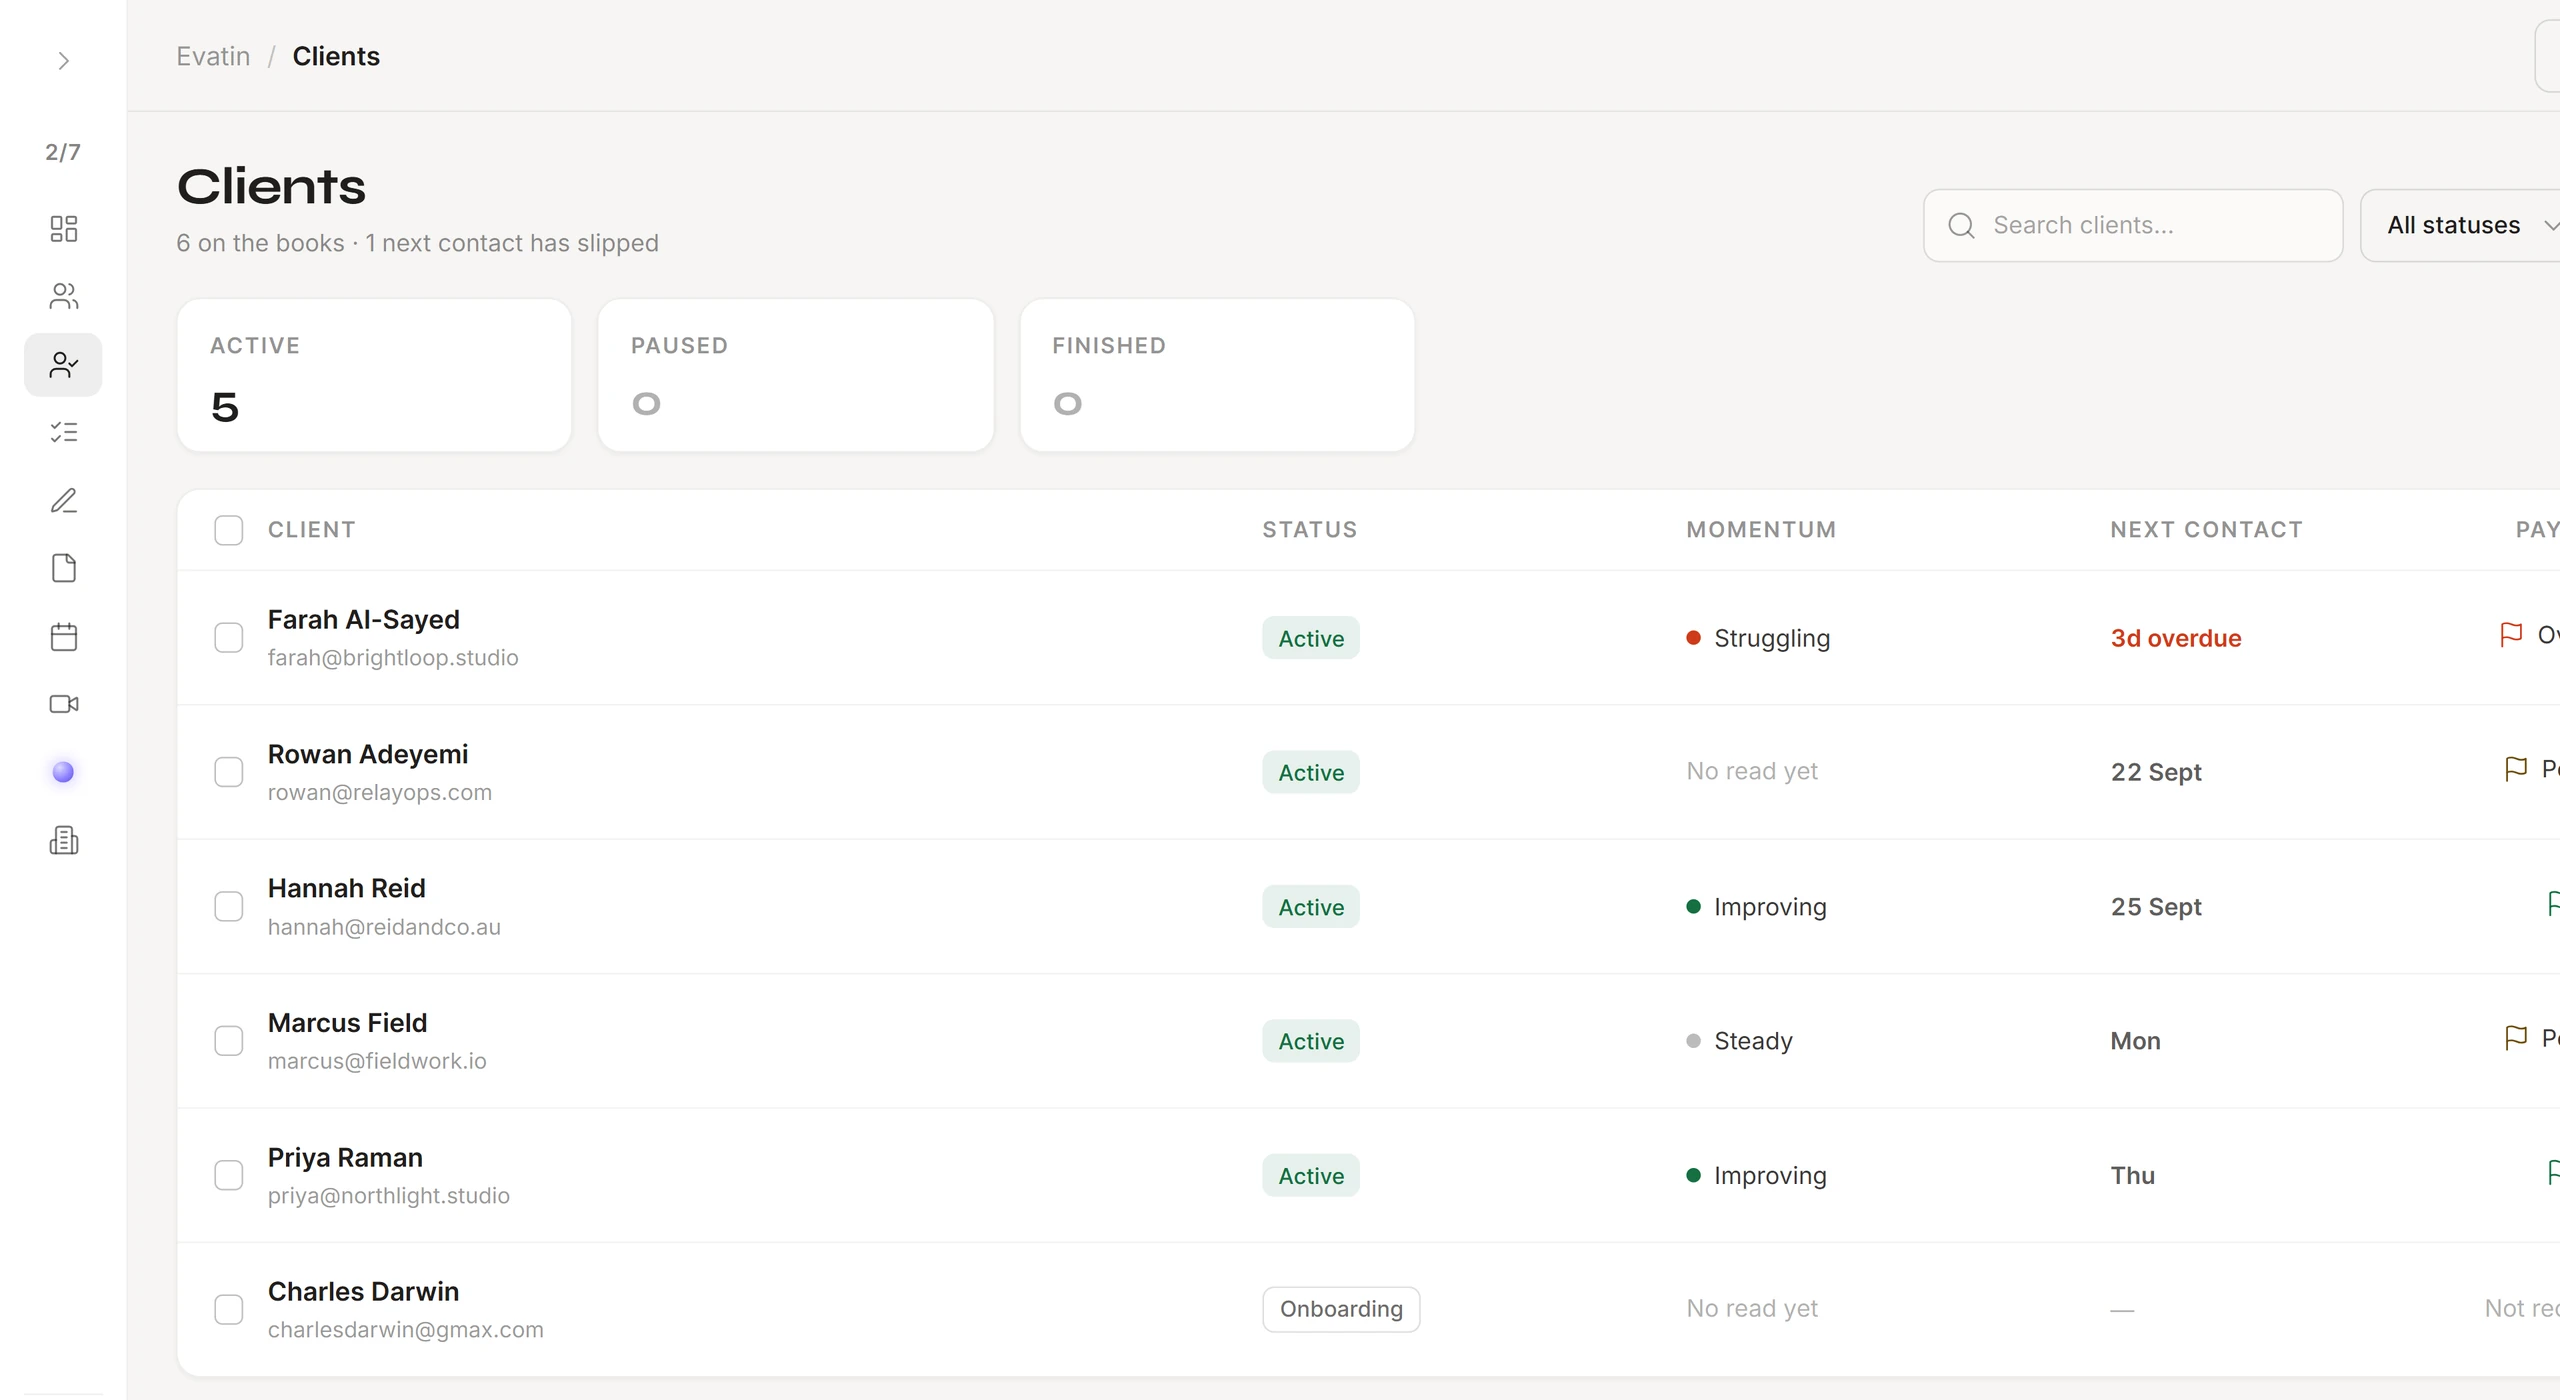
Task: Open the document file icon in sidebar
Action: click(63, 568)
